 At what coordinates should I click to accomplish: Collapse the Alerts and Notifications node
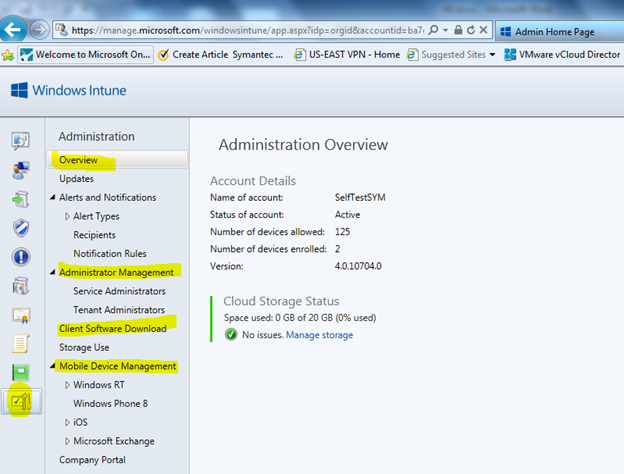[x=53, y=197]
